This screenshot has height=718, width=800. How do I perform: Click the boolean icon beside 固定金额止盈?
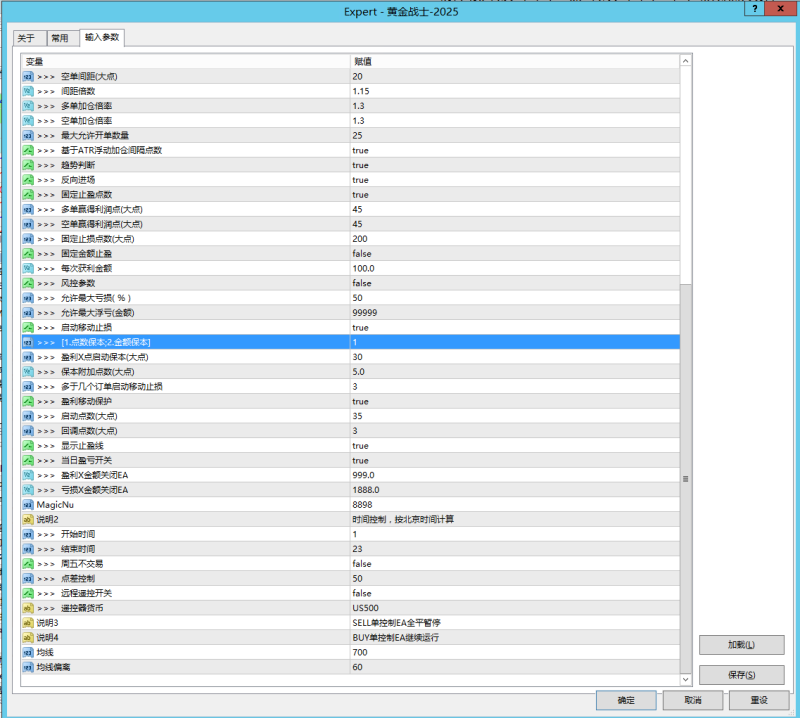pyautogui.click(x=28, y=254)
